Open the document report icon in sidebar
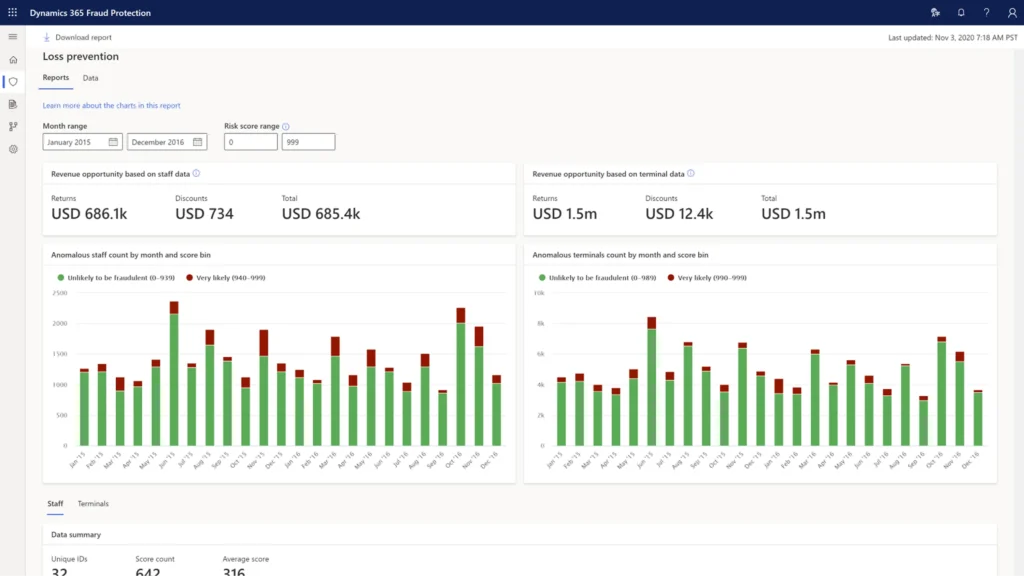This screenshot has height=576, width=1024. click(13, 104)
